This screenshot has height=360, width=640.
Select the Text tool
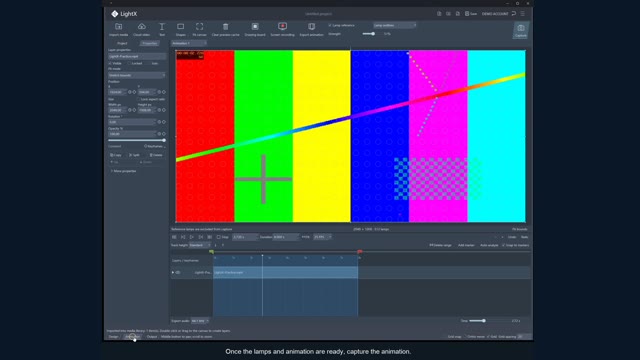pyautogui.click(x=162, y=29)
